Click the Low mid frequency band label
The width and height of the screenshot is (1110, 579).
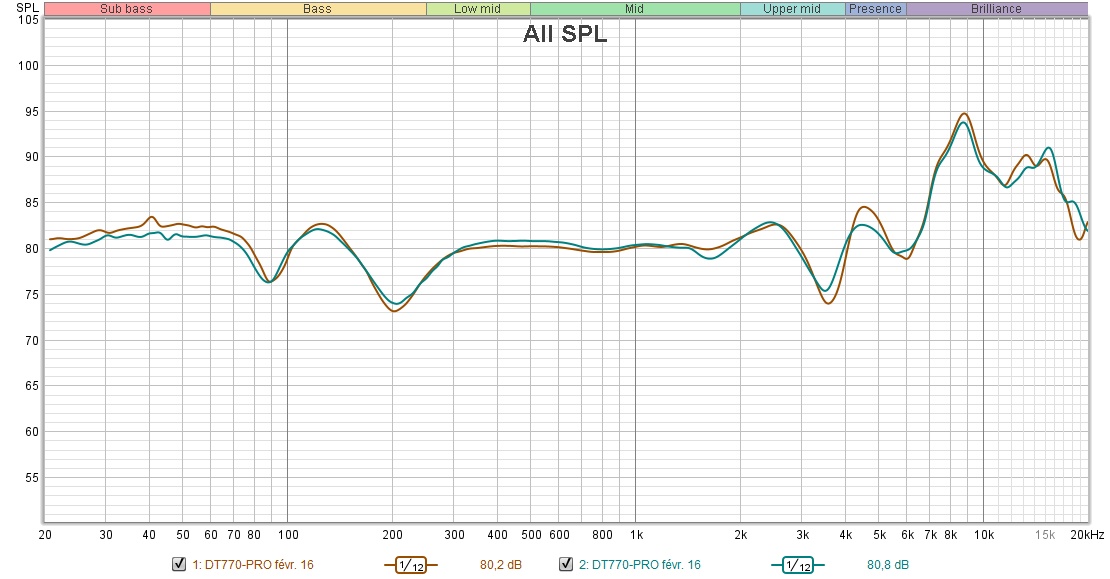pos(478,9)
